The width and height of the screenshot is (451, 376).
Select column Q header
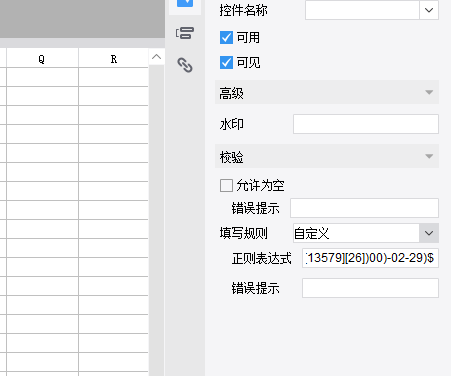42,59
